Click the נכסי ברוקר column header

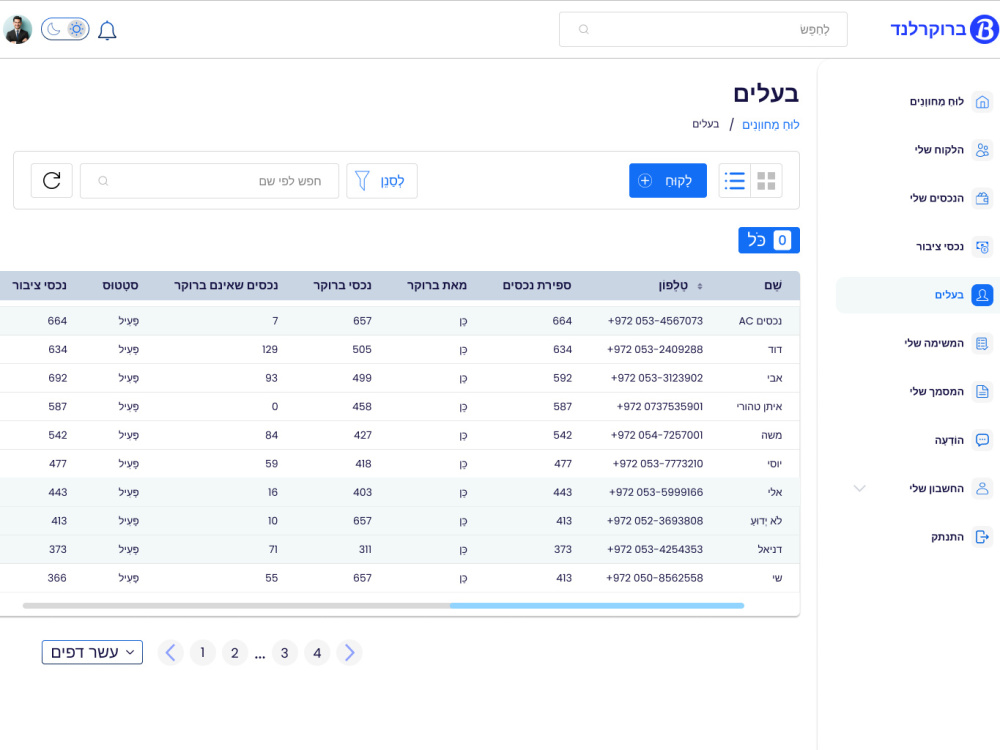(342, 285)
